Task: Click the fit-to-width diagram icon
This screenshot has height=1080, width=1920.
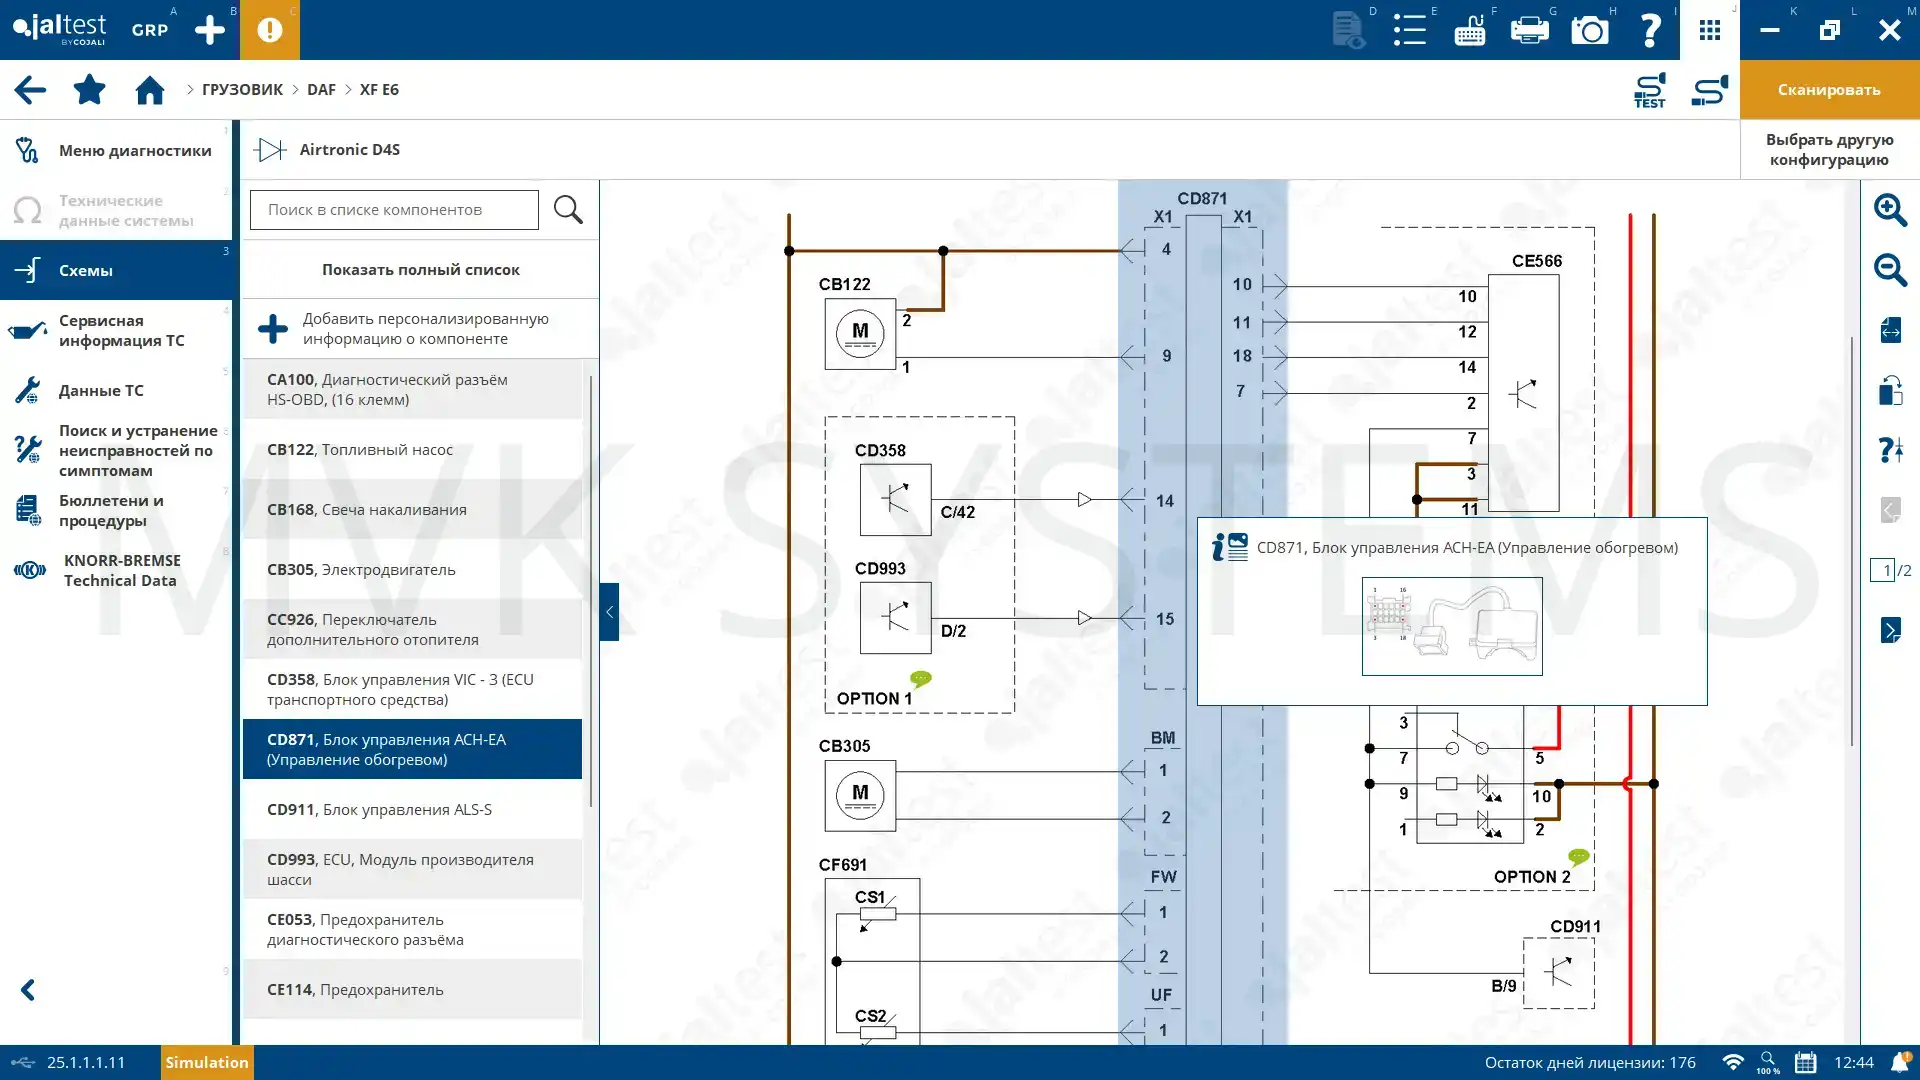Action: [1890, 330]
